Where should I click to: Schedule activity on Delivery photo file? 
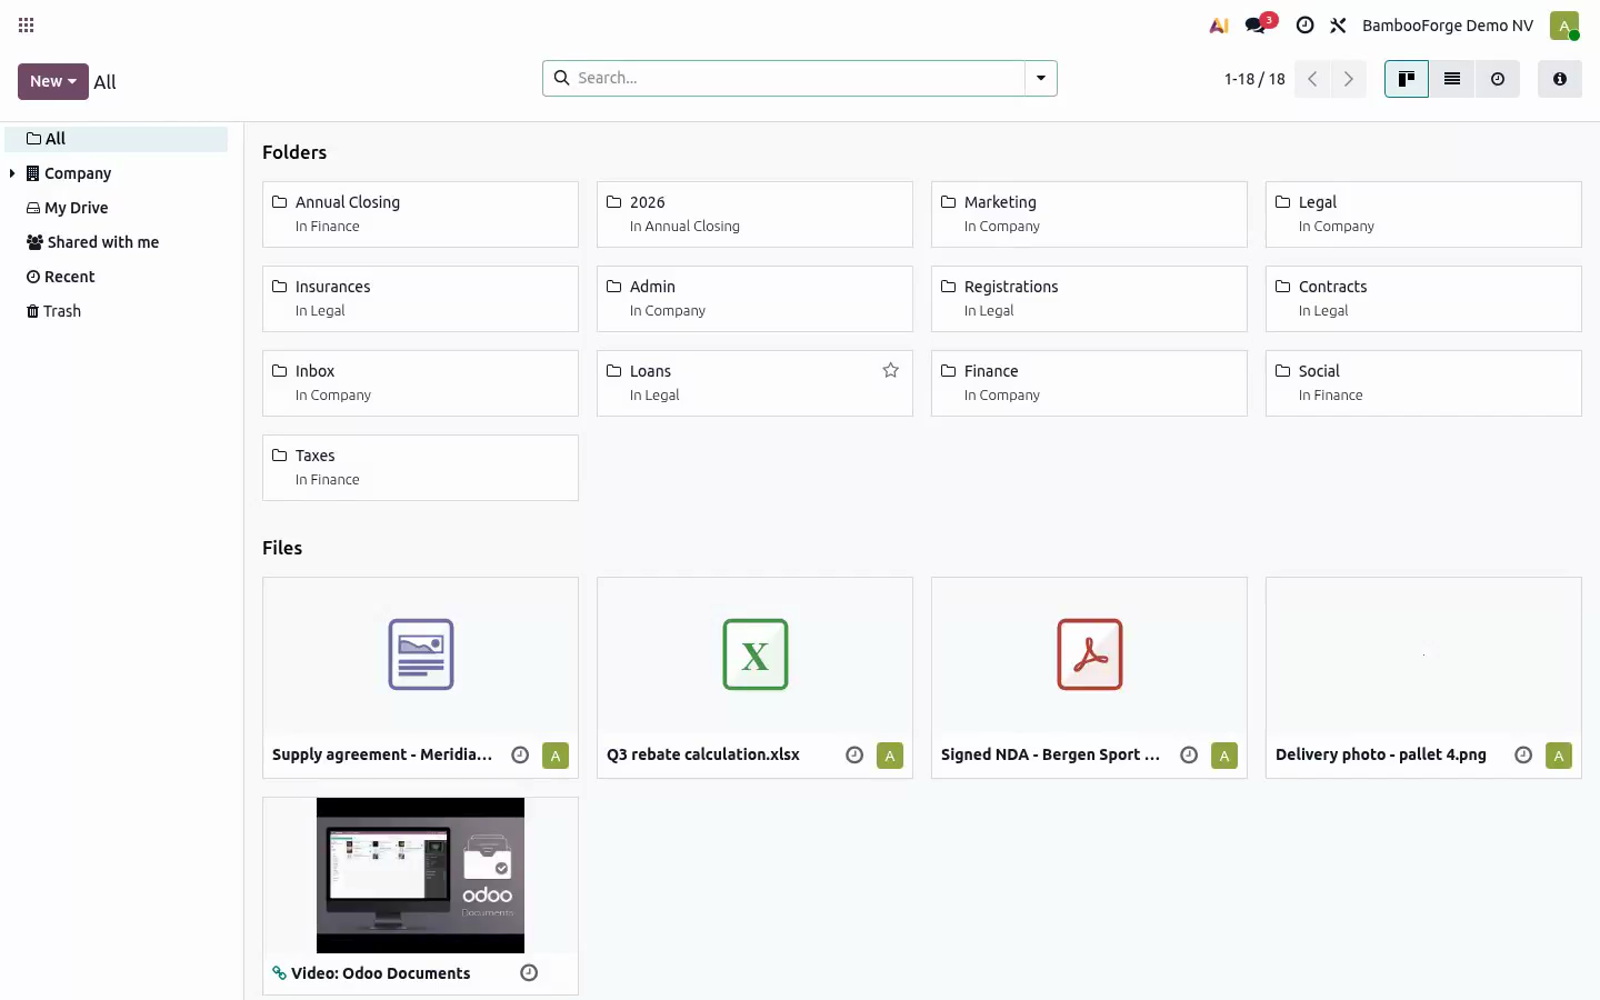(1523, 755)
